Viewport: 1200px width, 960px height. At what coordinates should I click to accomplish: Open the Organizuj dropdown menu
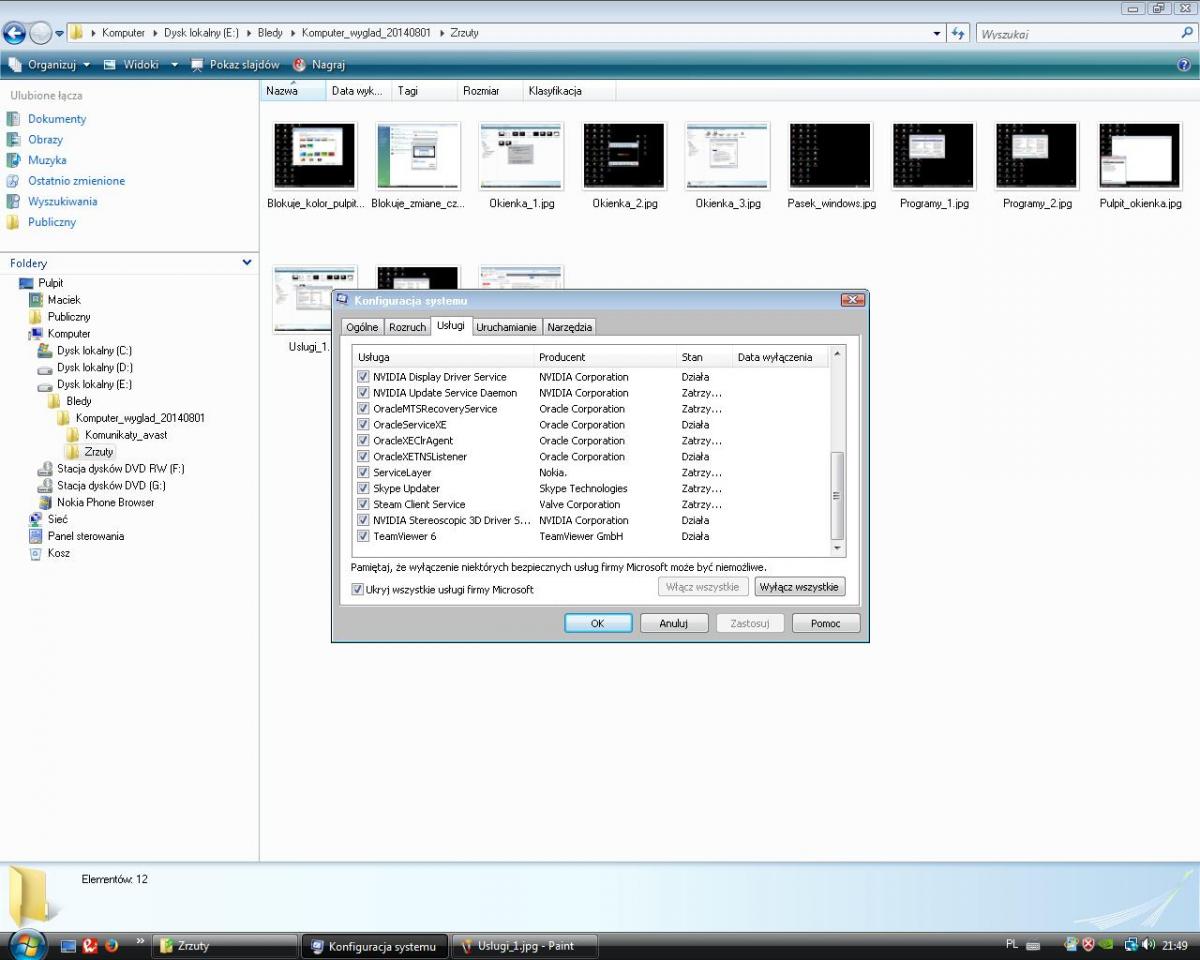49,65
